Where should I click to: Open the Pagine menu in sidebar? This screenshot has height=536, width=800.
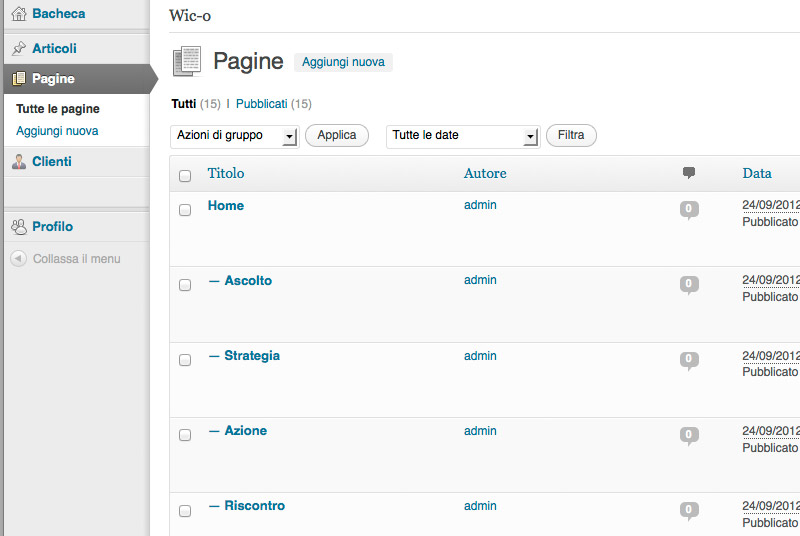tap(54, 79)
